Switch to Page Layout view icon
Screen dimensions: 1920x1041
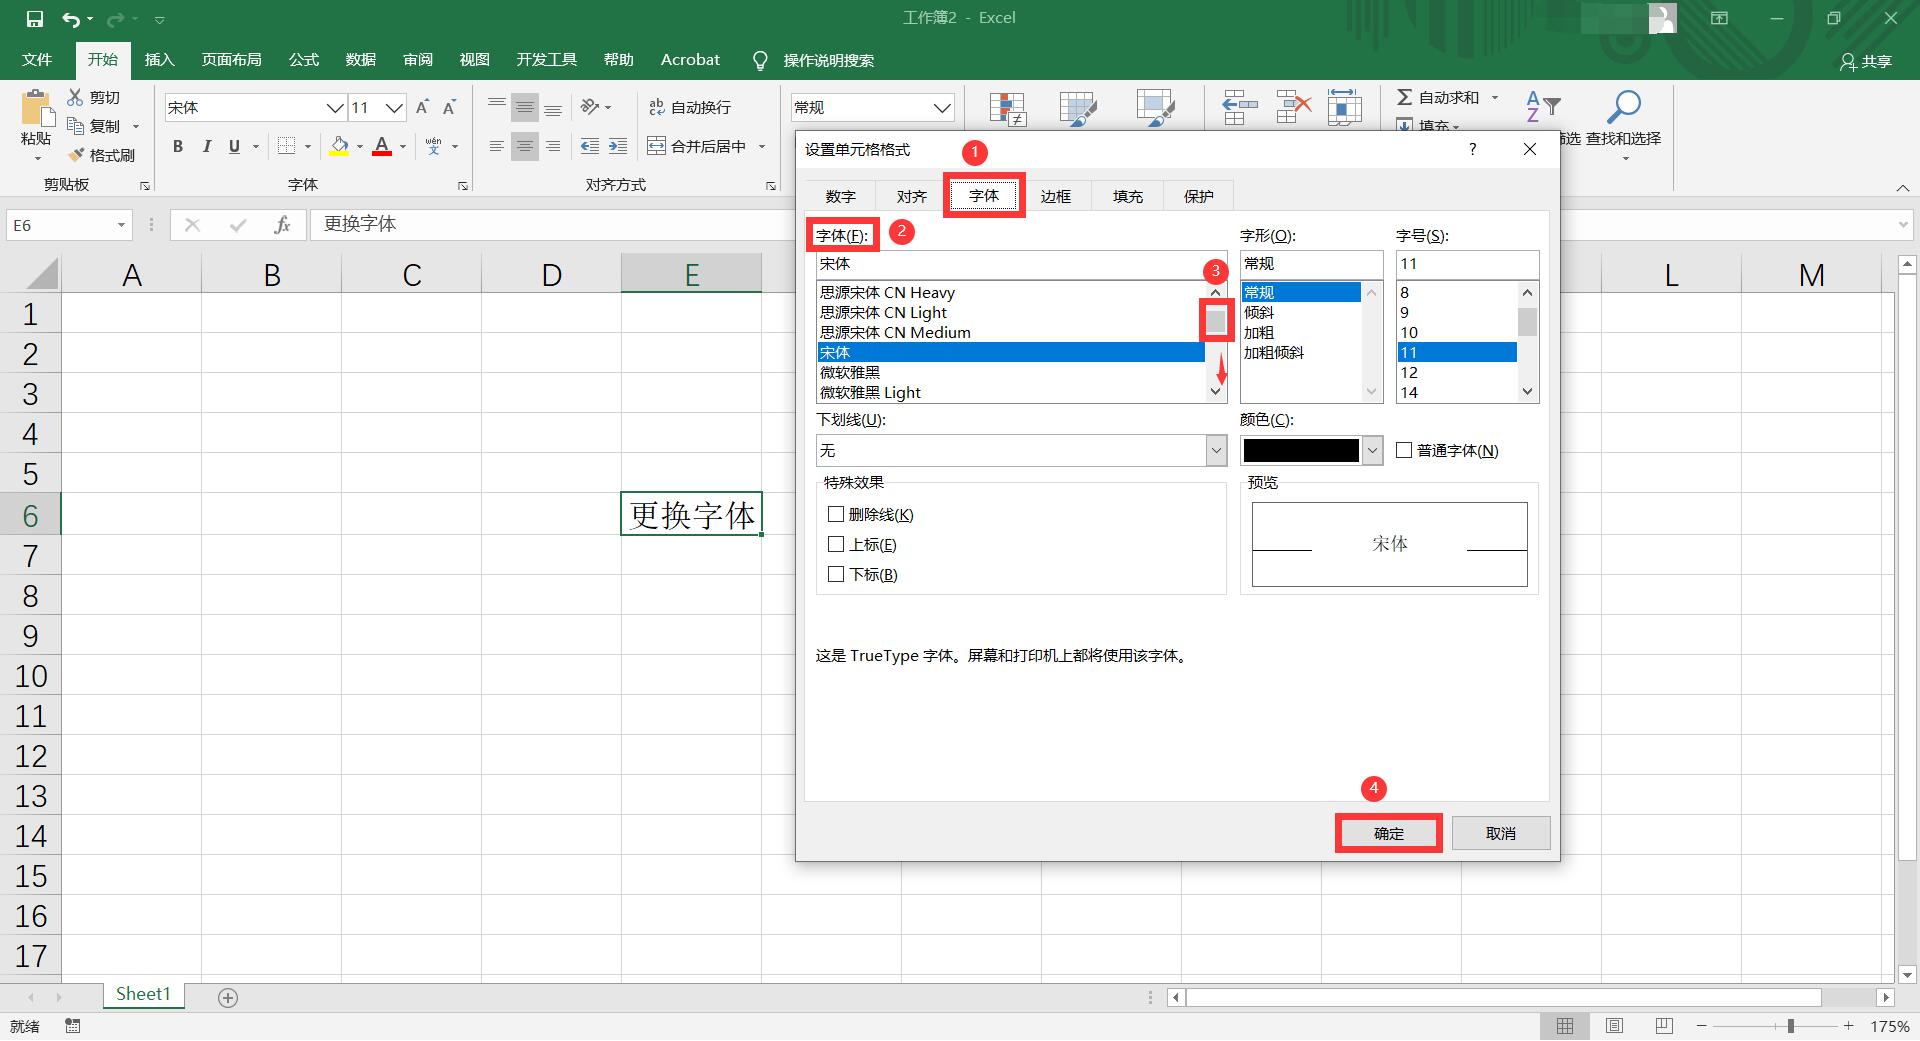(x=1614, y=1026)
